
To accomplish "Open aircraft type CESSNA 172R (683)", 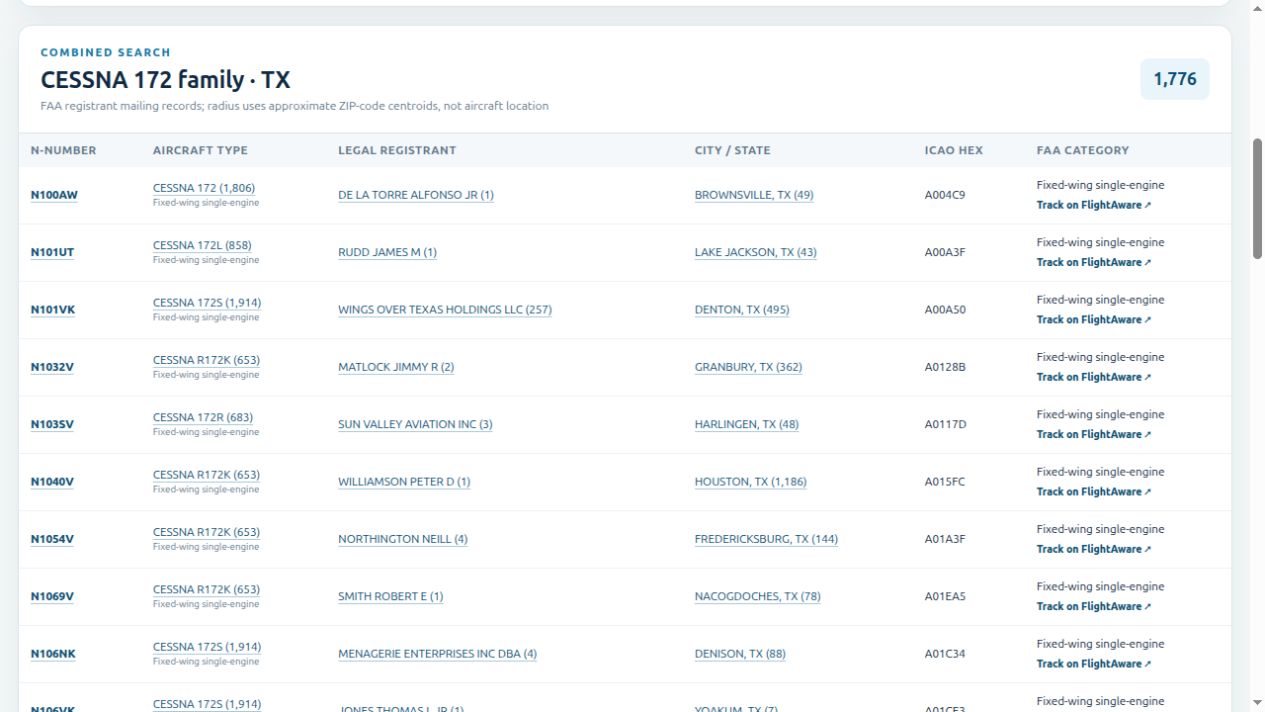I will [203, 417].
